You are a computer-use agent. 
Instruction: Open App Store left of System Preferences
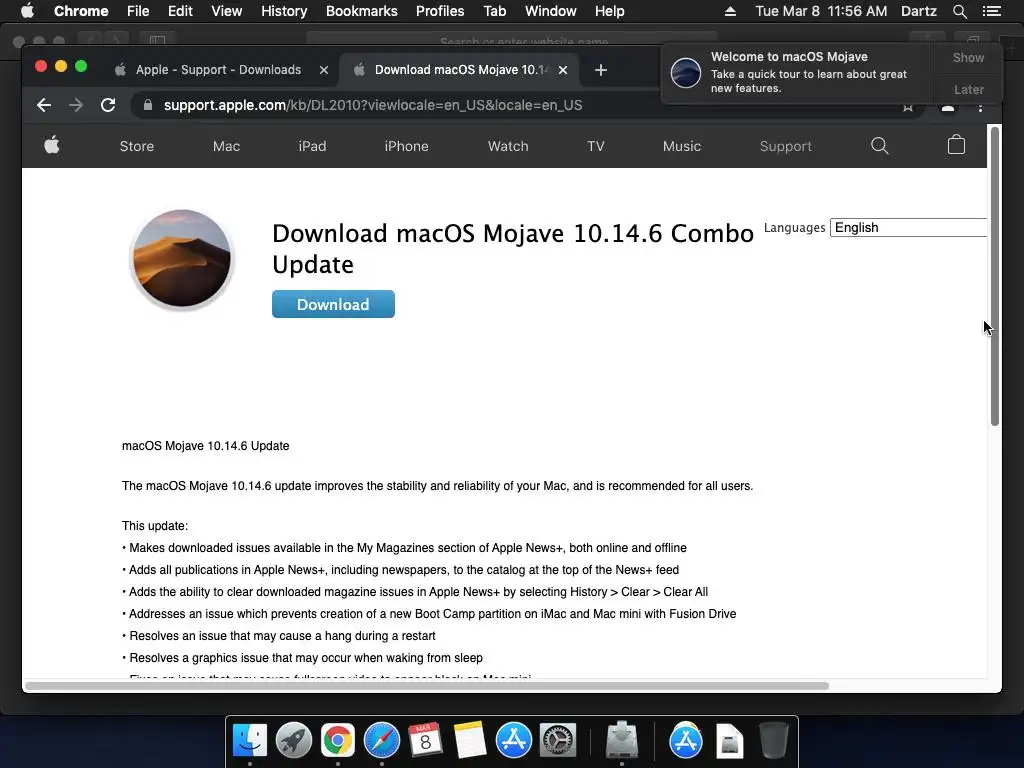point(513,741)
